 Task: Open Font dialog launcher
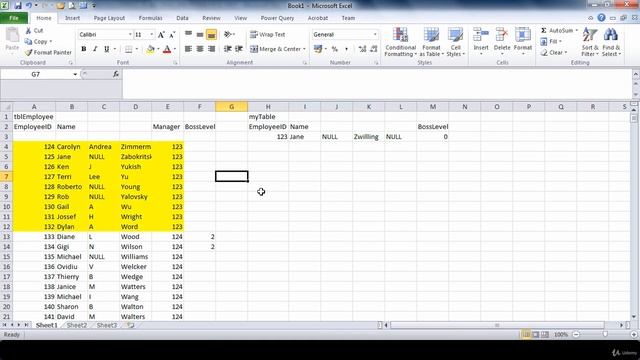pos(176,63)
